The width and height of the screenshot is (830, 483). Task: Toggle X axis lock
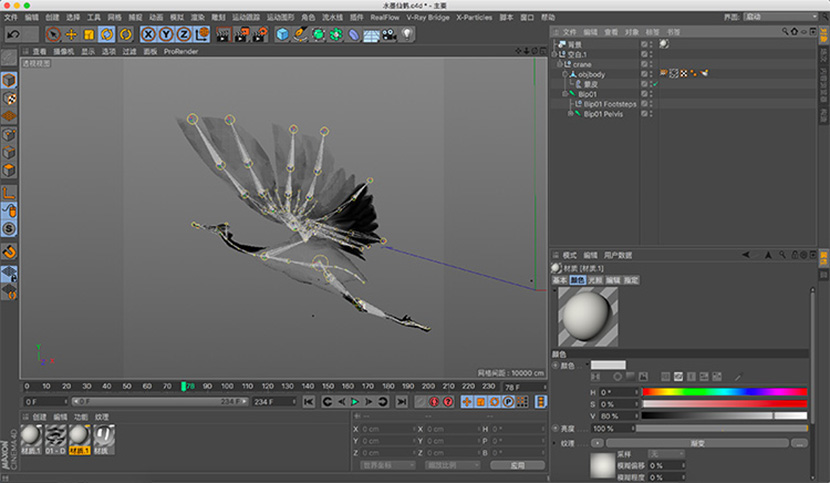tap(148, 34)
